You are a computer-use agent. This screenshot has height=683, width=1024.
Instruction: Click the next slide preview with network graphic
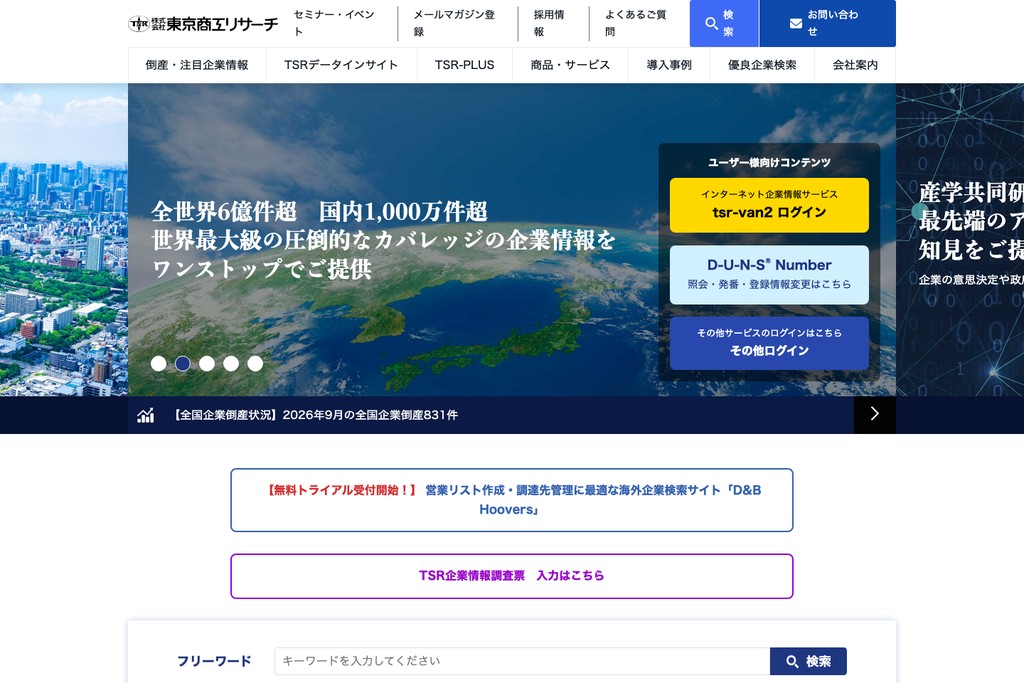(960, 240)
